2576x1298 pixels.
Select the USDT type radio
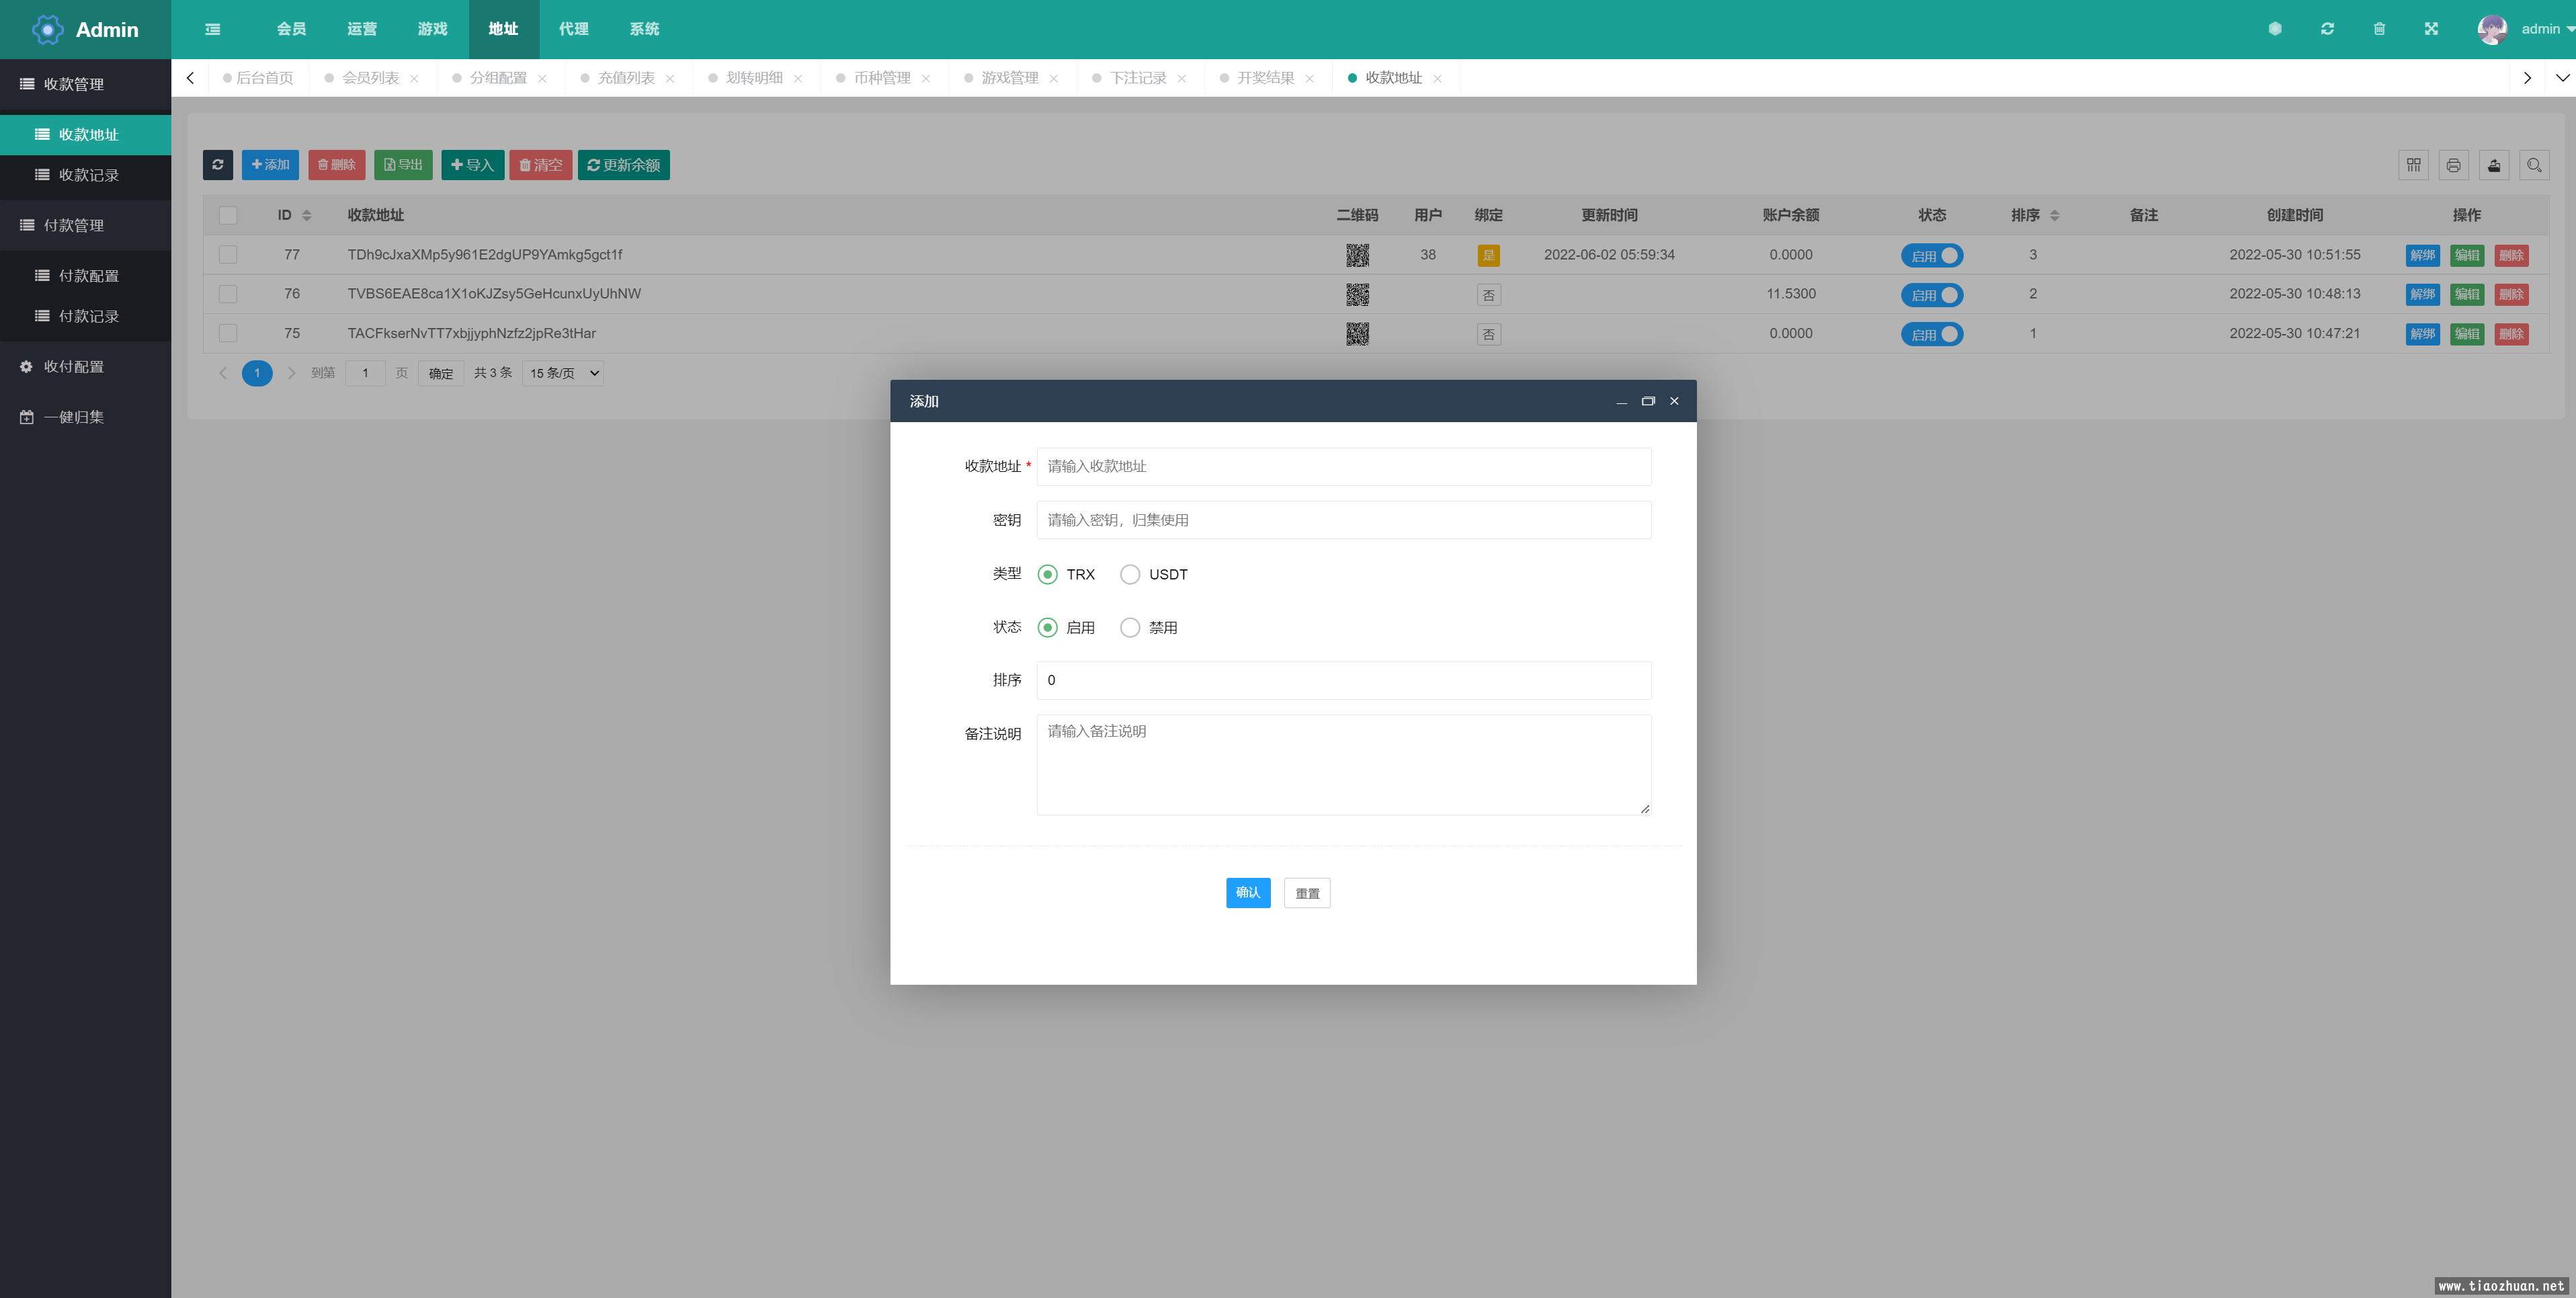(1130, 574)
